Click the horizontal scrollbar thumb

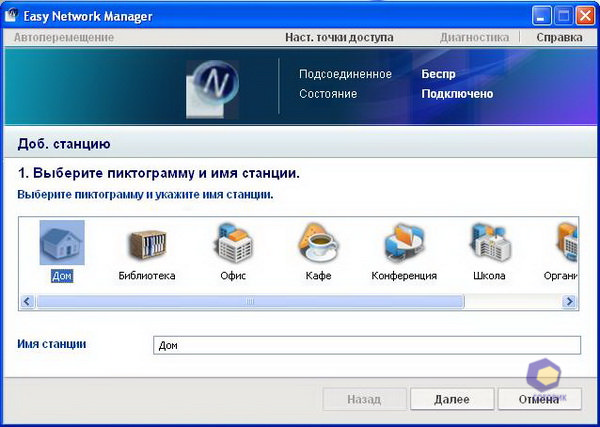point(250,302)
